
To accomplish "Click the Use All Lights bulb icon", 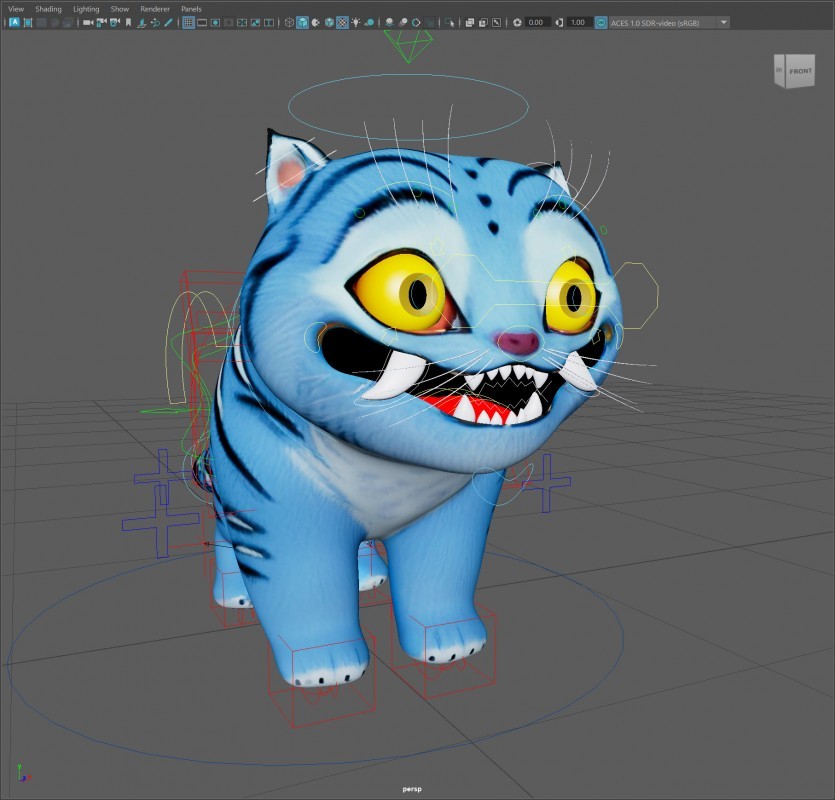I will 356,22.
